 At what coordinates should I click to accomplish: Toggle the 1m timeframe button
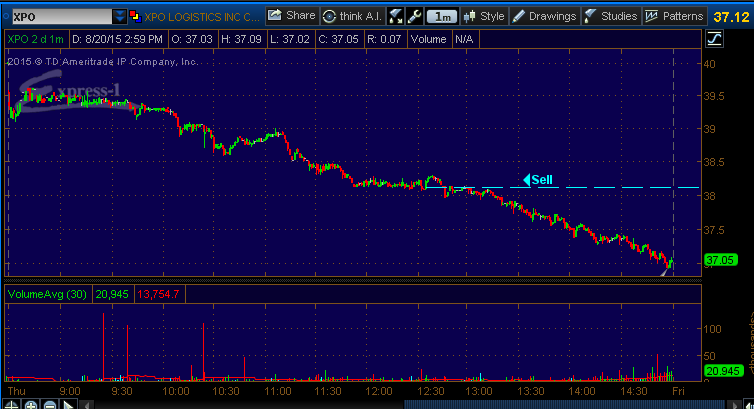[x=441, y=16]
